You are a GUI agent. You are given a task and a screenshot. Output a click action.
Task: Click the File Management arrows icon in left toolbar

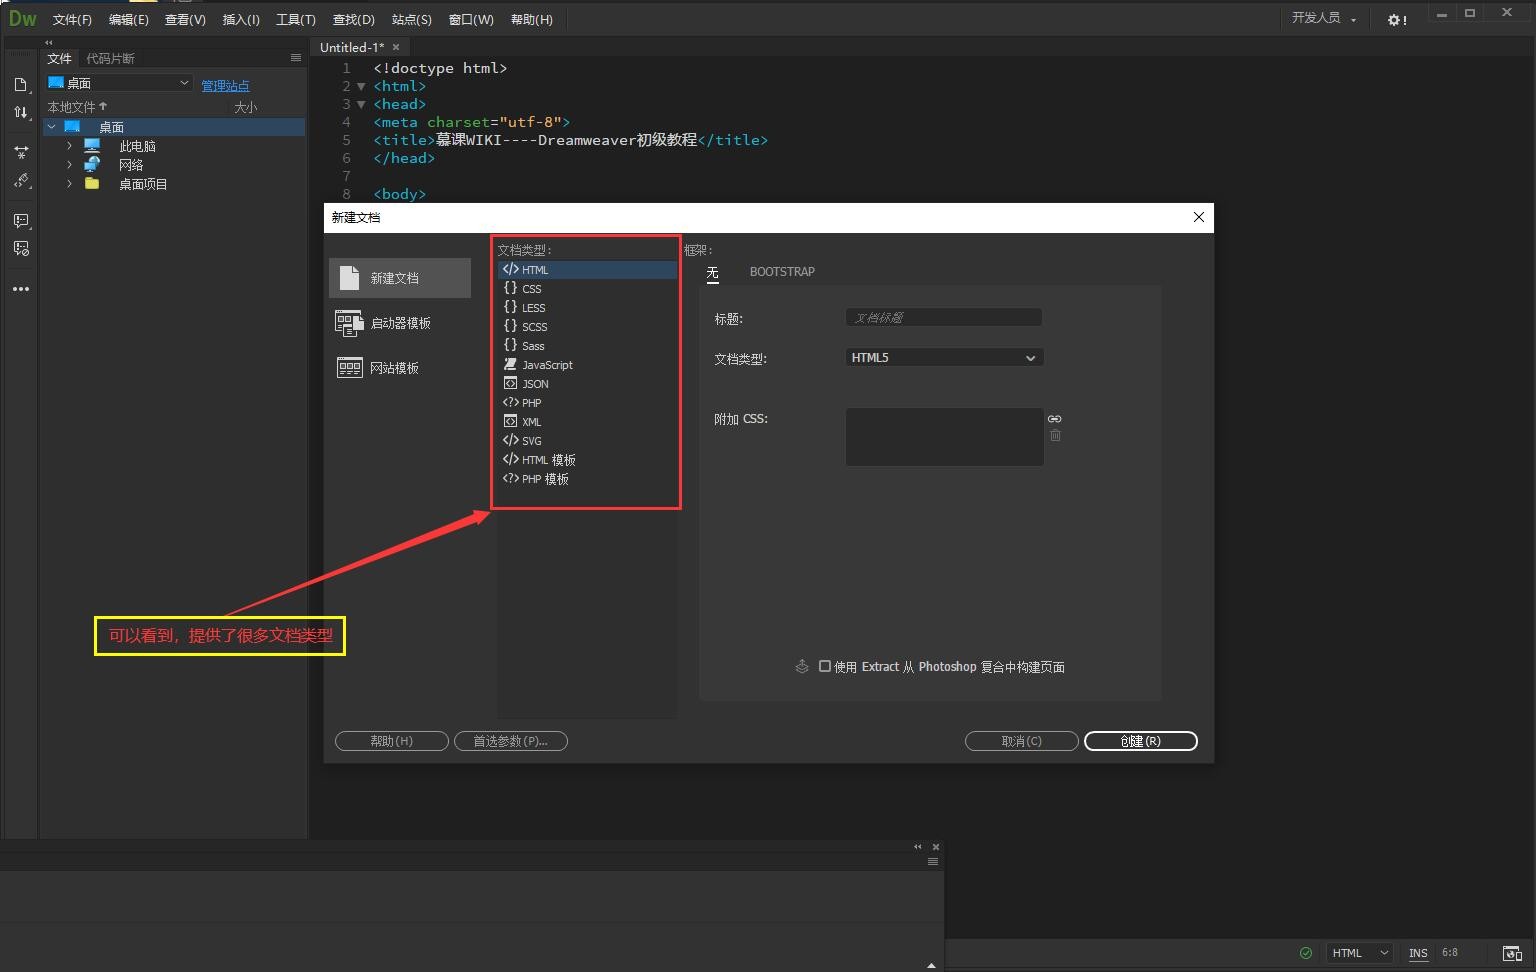[x=21, y=112]
